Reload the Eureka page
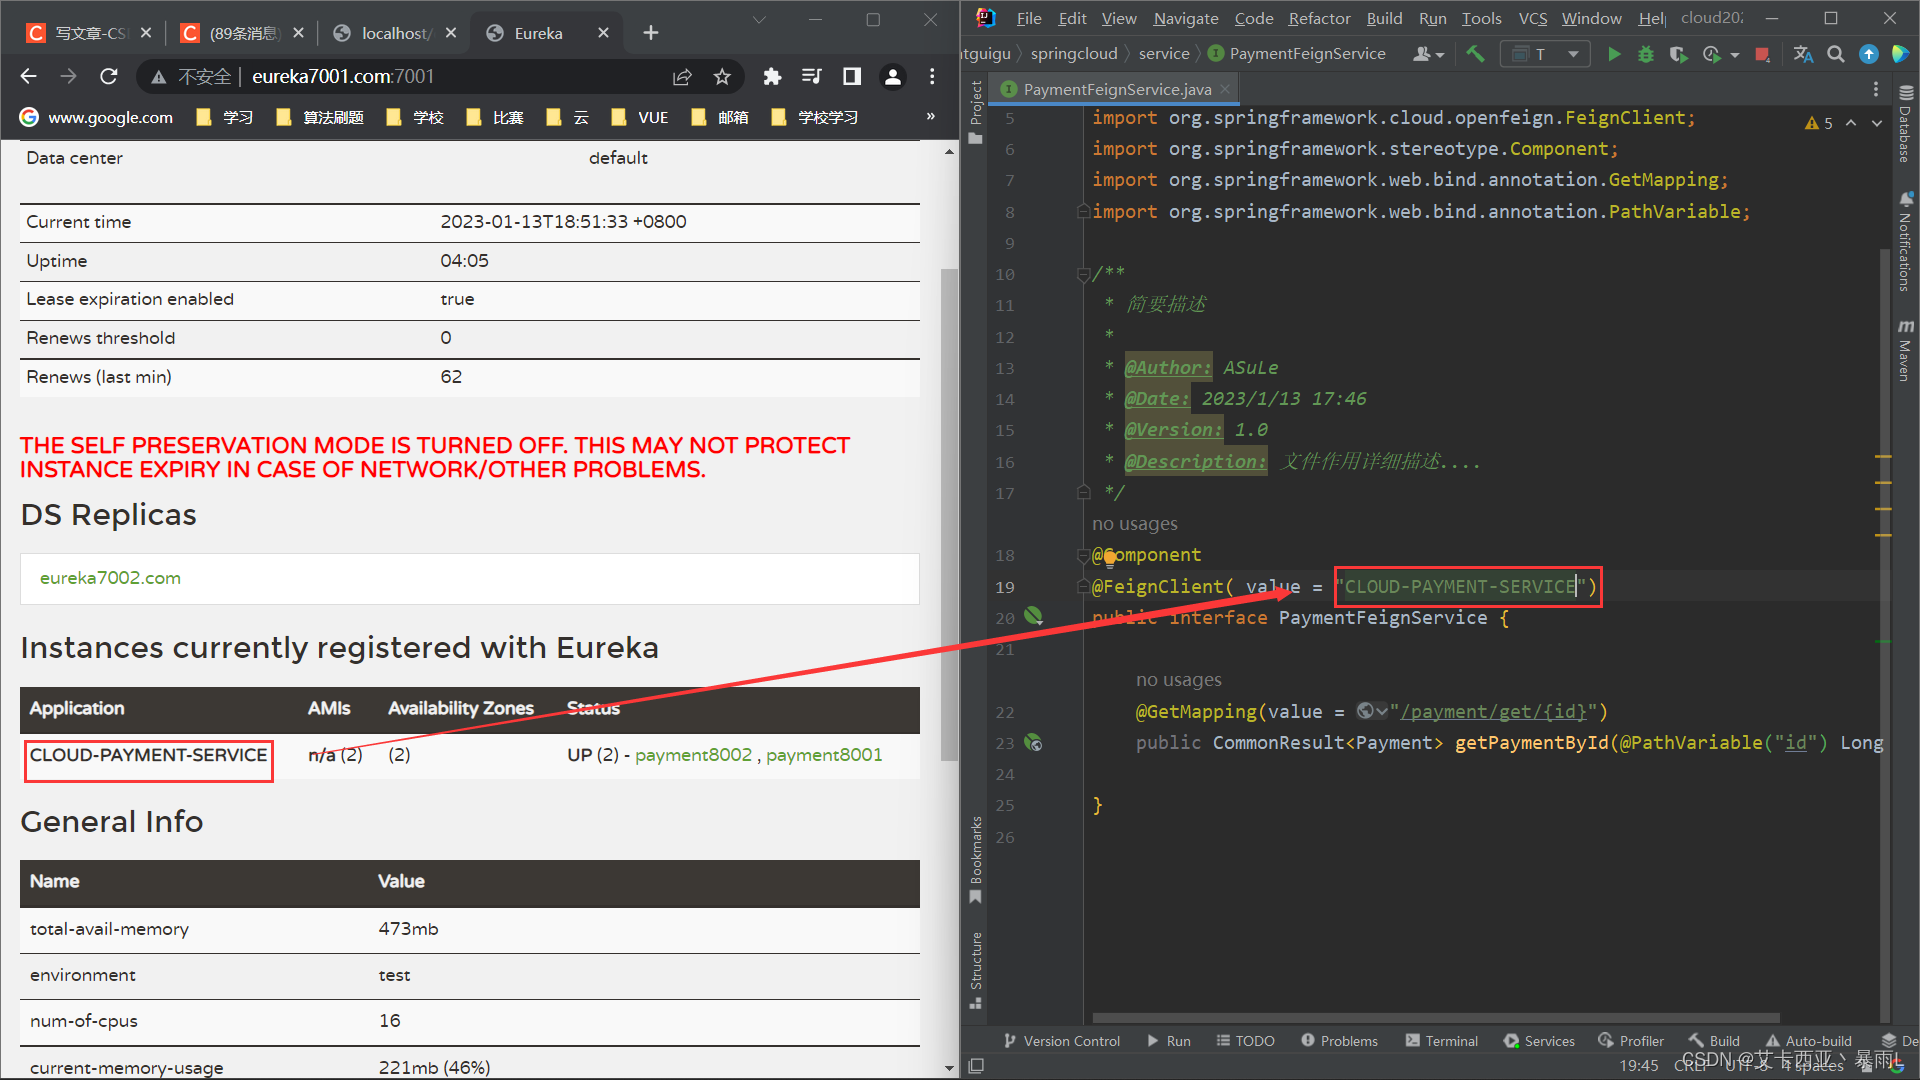This screenshot has width=1920, height=1080. point(109,76)
